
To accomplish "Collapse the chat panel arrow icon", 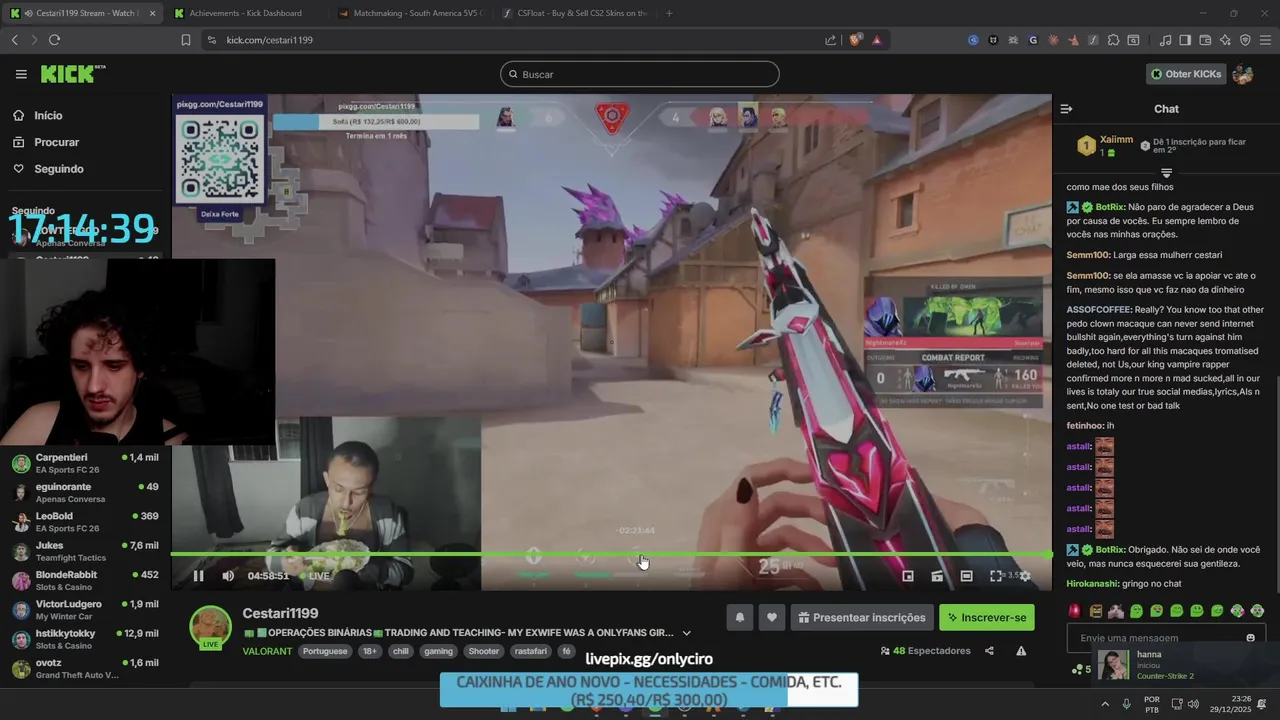I will (1066, 109).
